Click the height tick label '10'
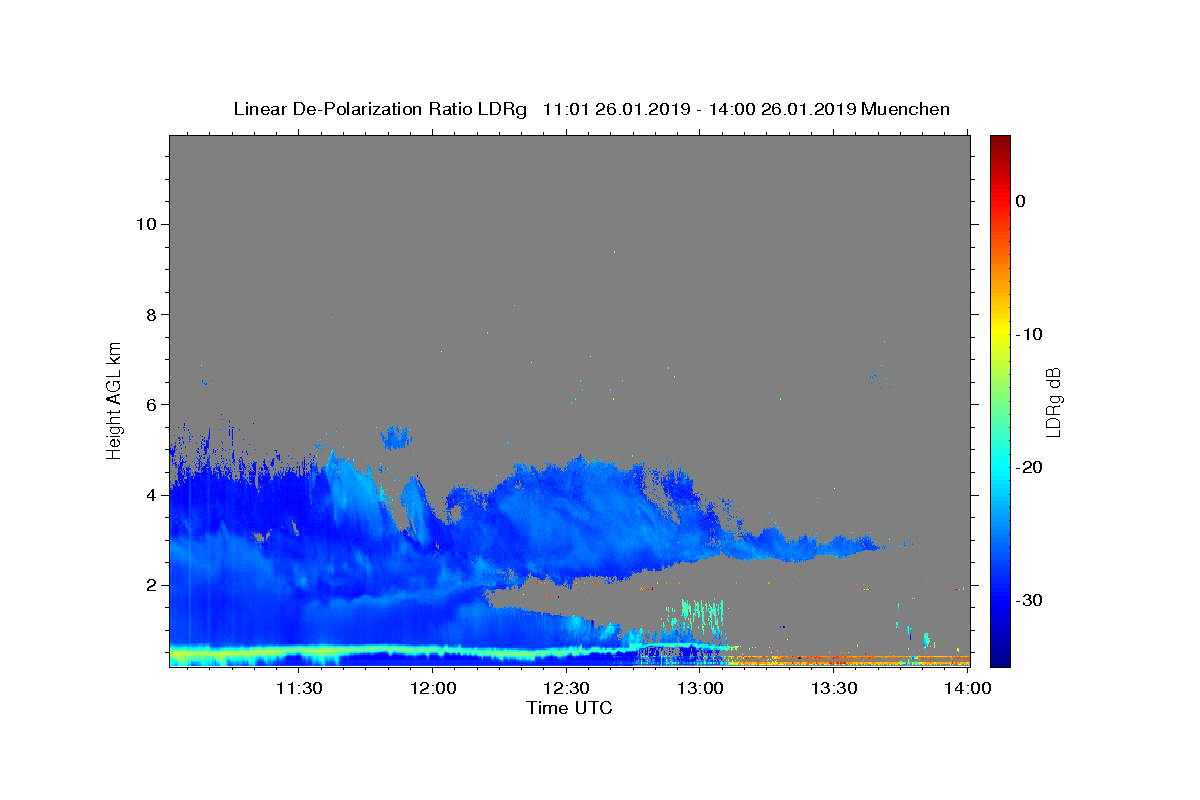This screenshot has height=800, width=1200. tap(146, 224)
